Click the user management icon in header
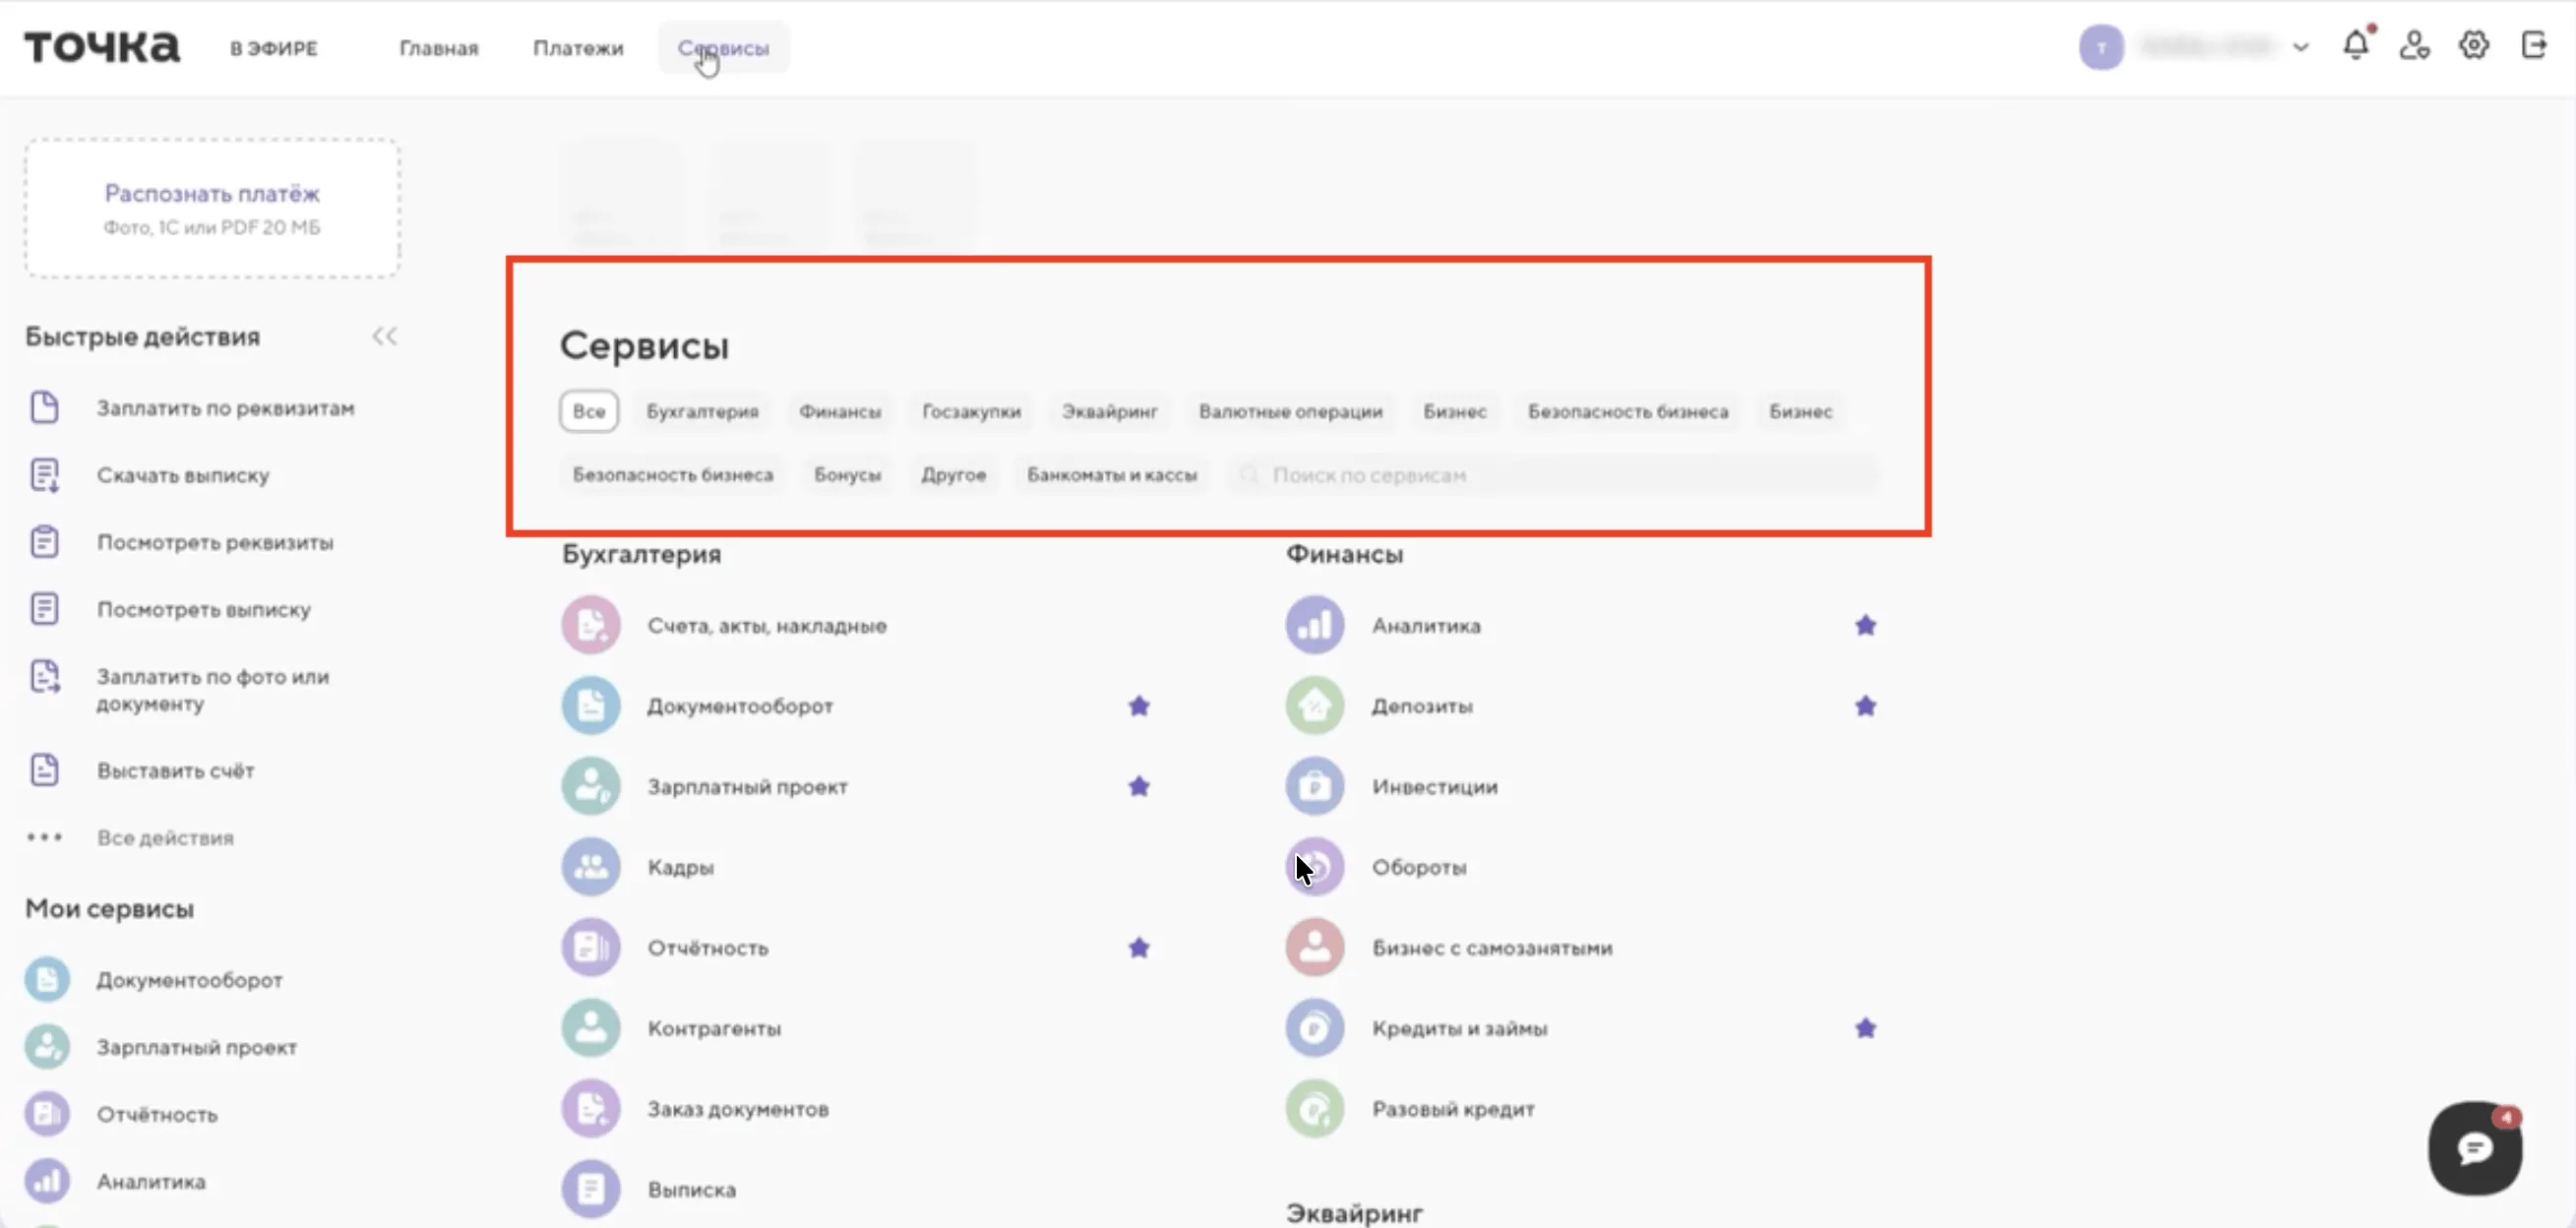Screen dimensions: 2576x1228 (x=2414, y=46)
